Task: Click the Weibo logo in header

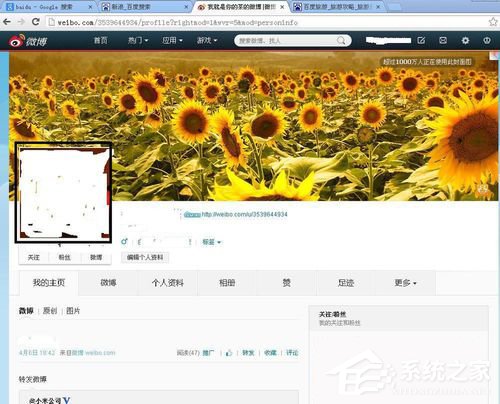Action: [28, 41]
